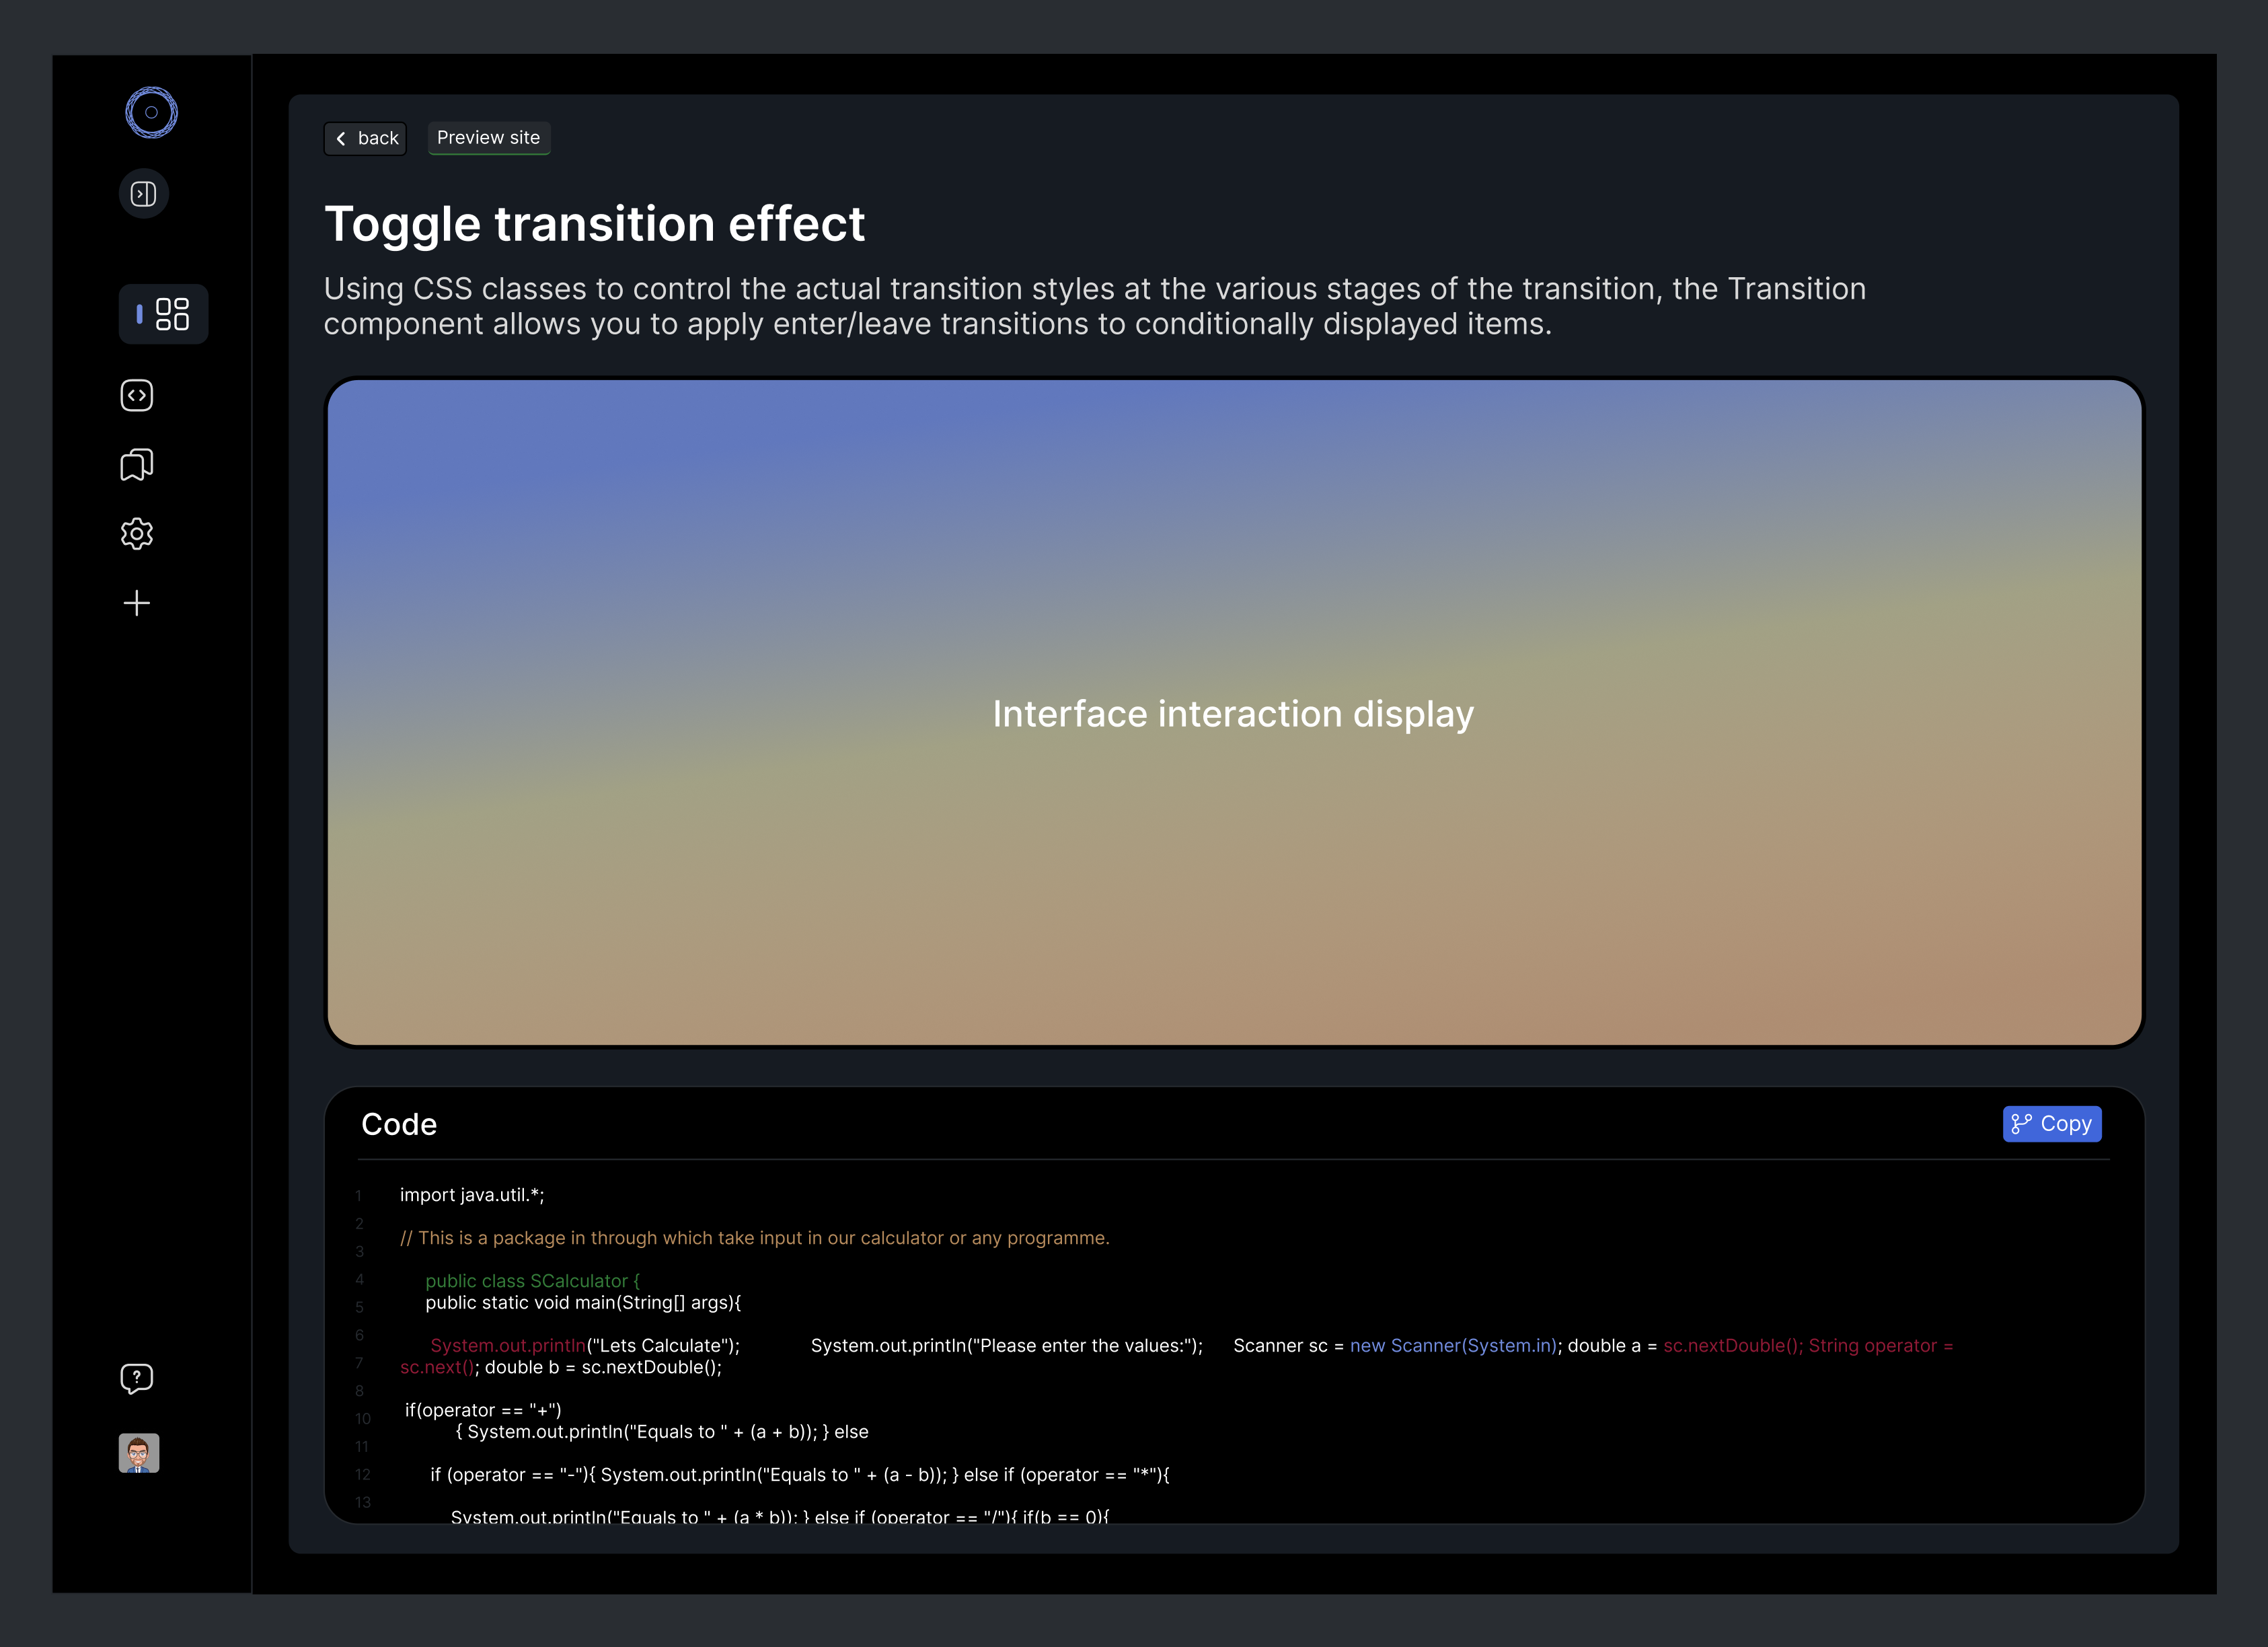Select line number 1 in the code panel
This screenshot has width=2268, height=1647.
pyautogui.click(x=359, y=1194)
